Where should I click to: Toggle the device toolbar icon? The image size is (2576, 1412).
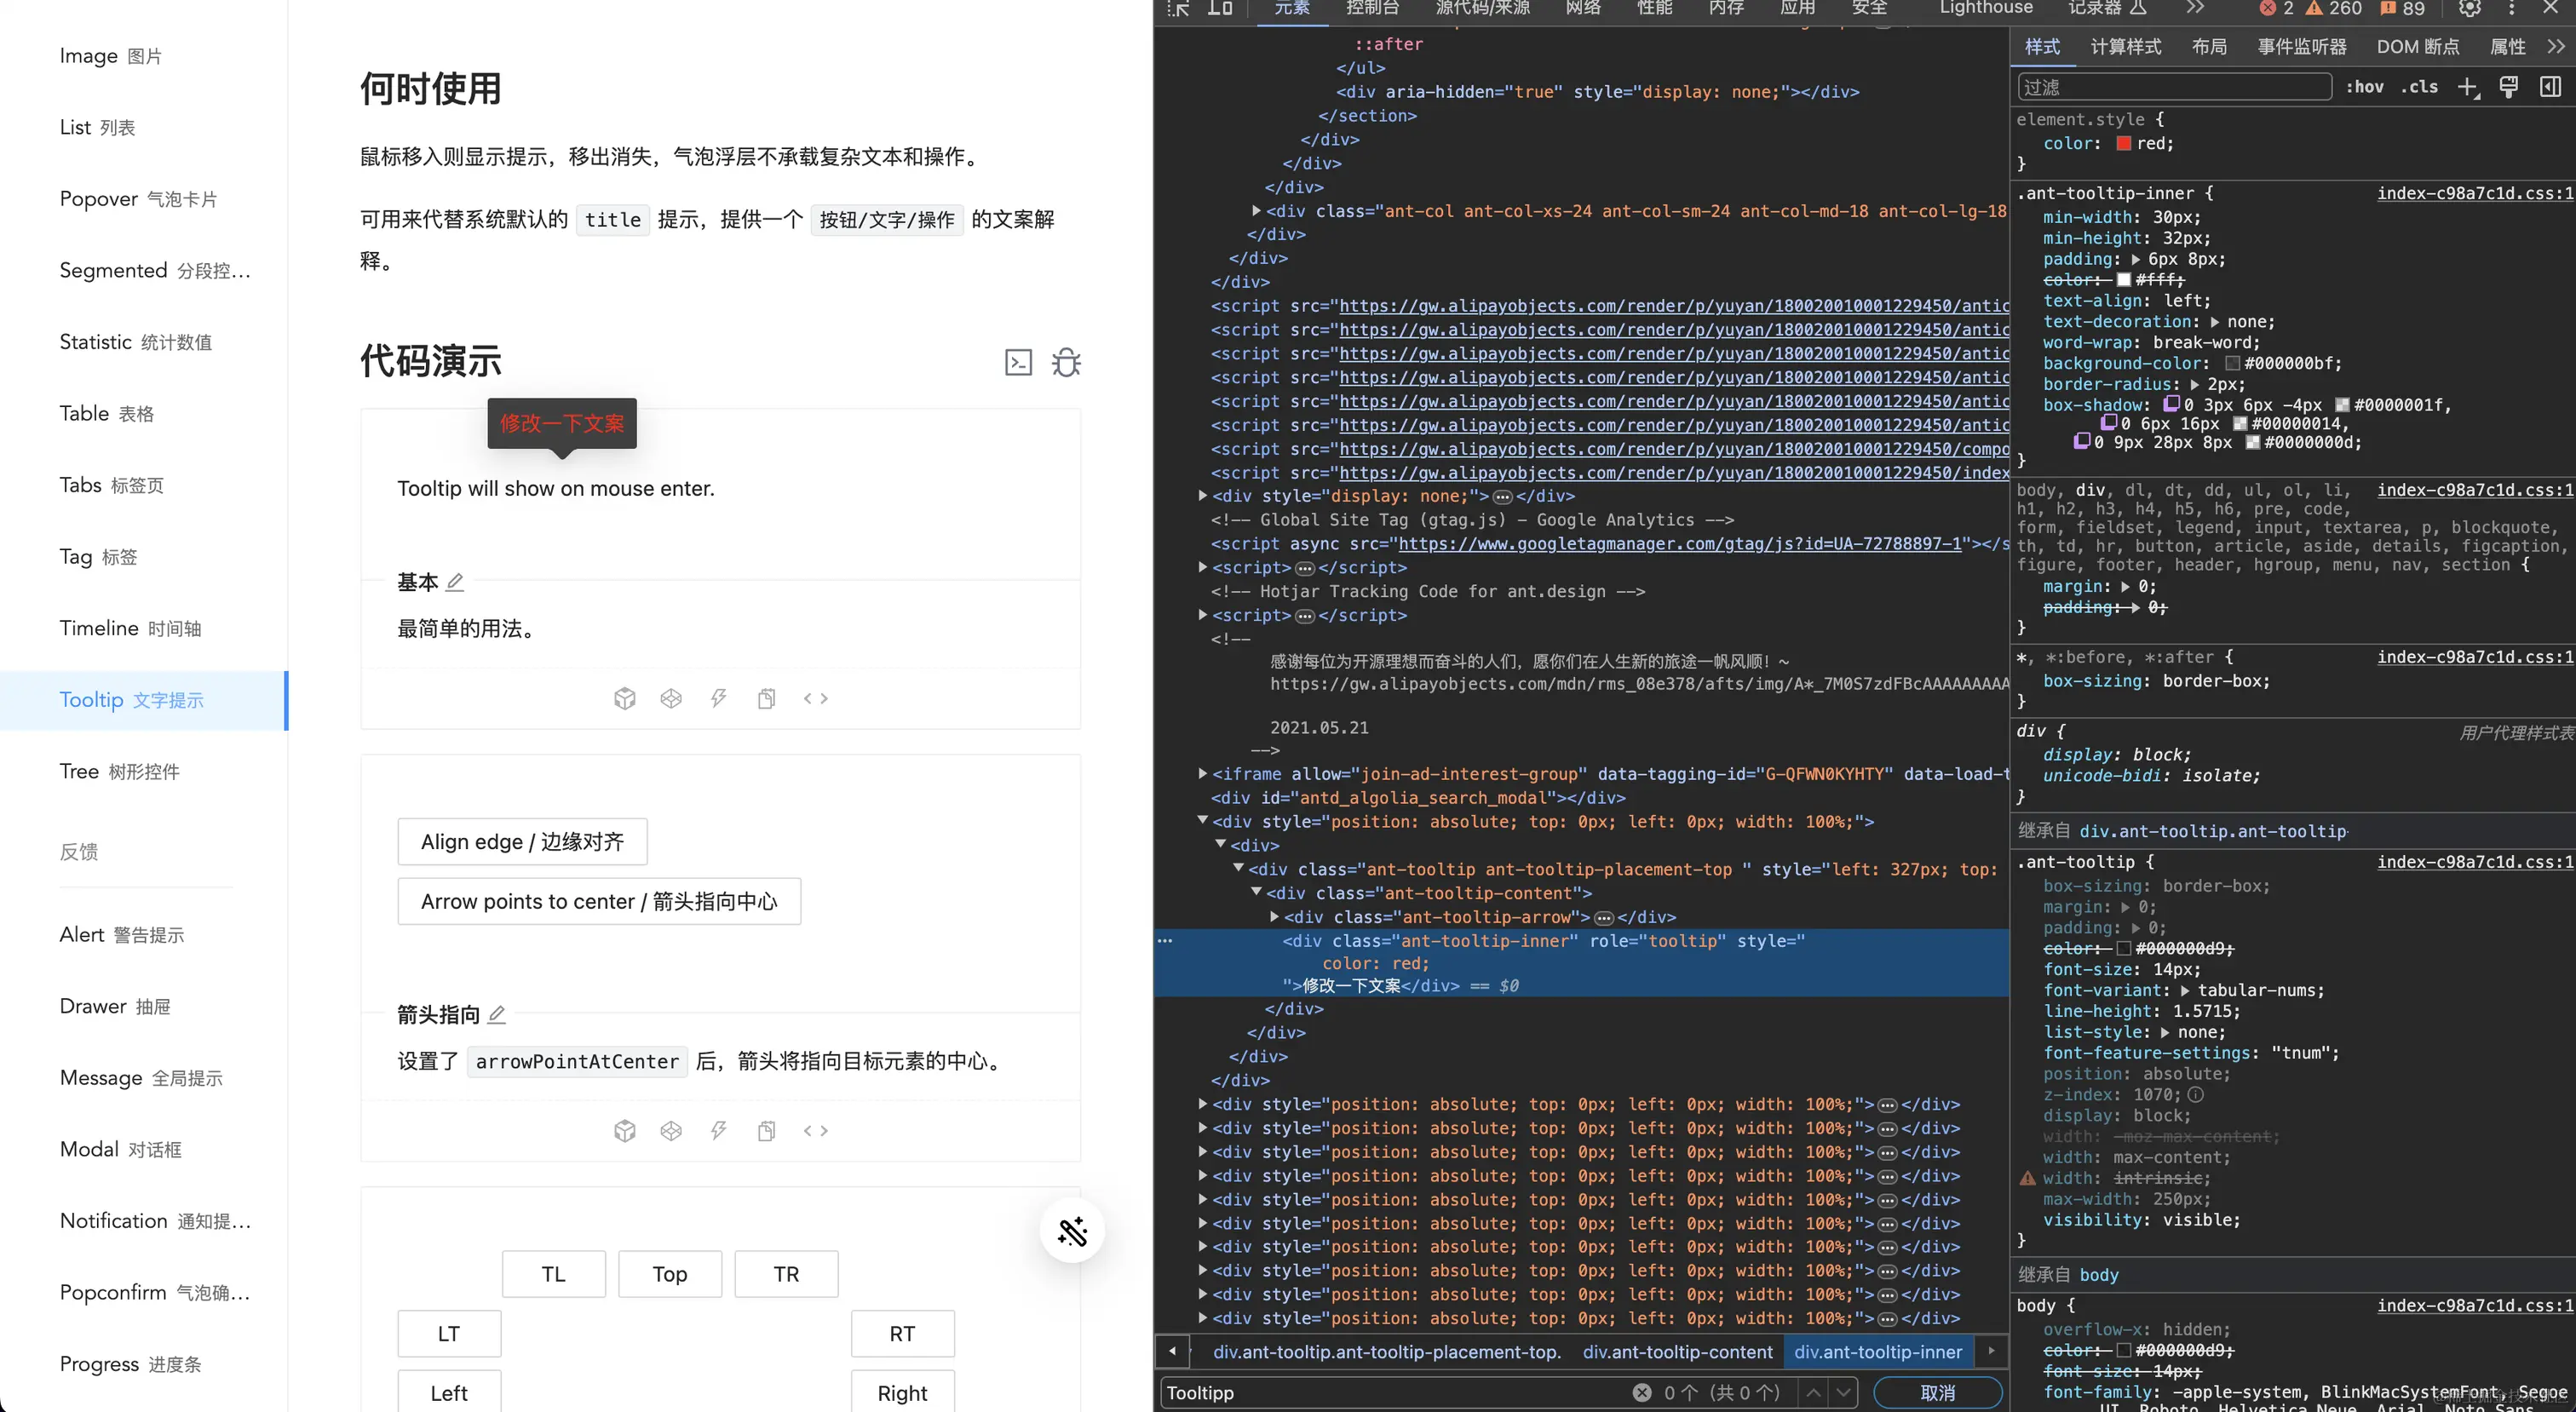pyautogui.click(x=1220, y=8)
